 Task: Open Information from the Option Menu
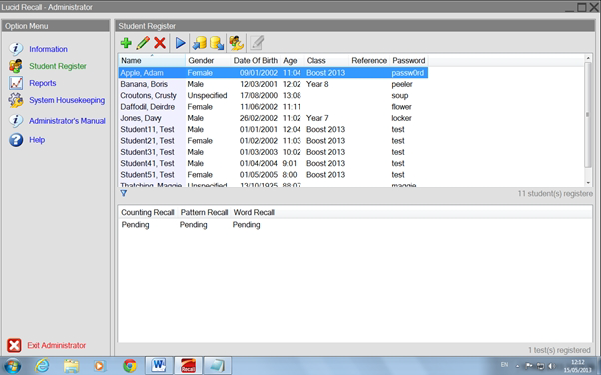48,49
